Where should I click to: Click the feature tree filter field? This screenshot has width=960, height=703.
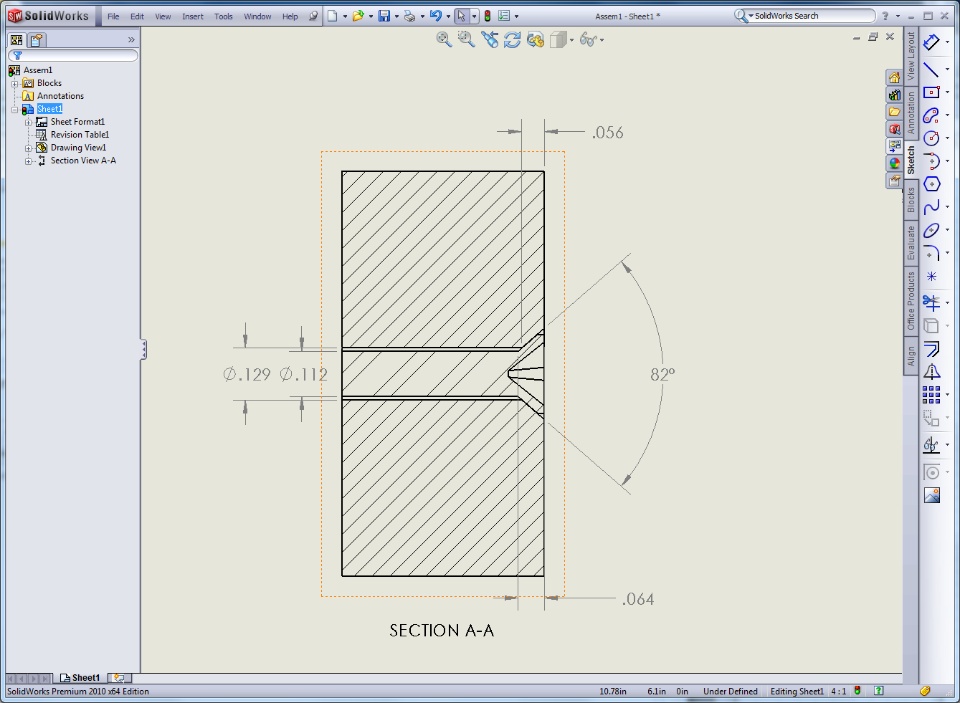[73, 56]
